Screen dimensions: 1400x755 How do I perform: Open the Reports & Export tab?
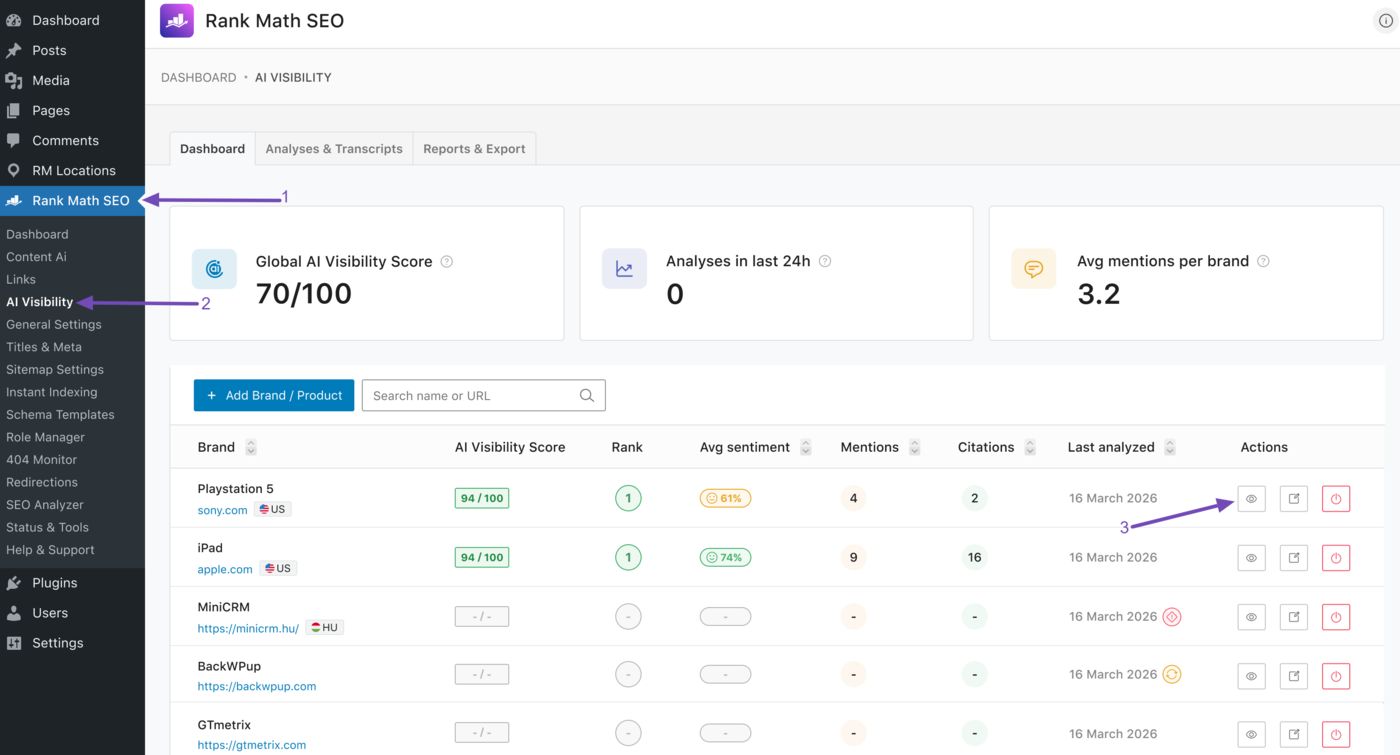474,148
